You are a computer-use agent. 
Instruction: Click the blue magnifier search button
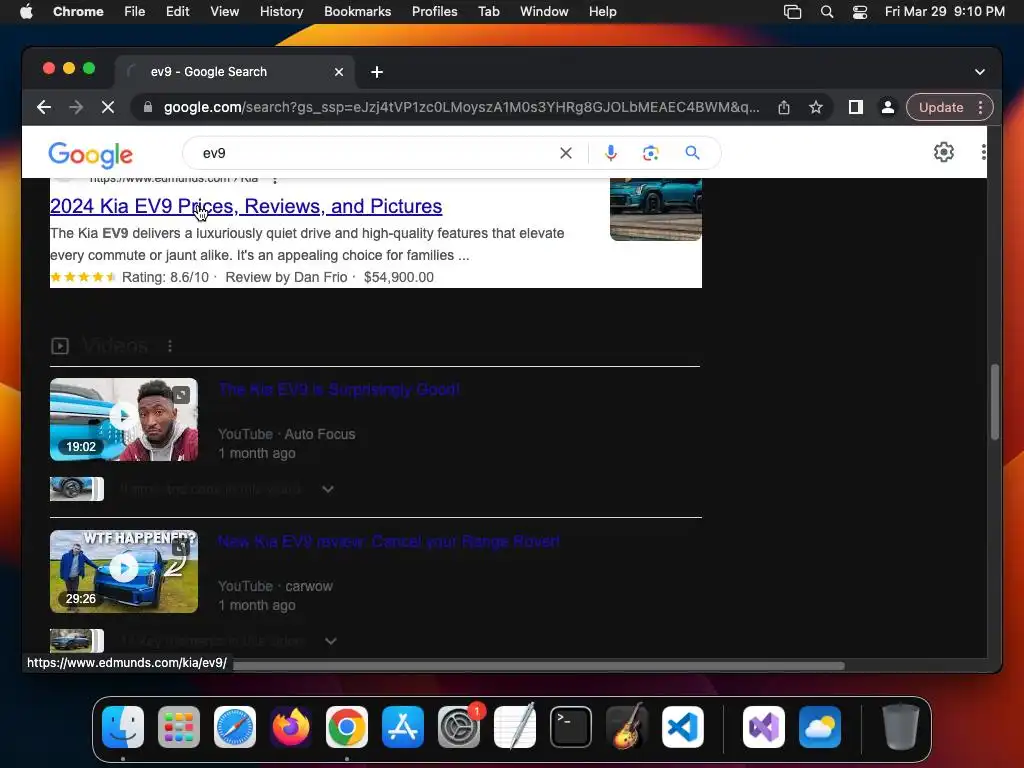[692, 153]
